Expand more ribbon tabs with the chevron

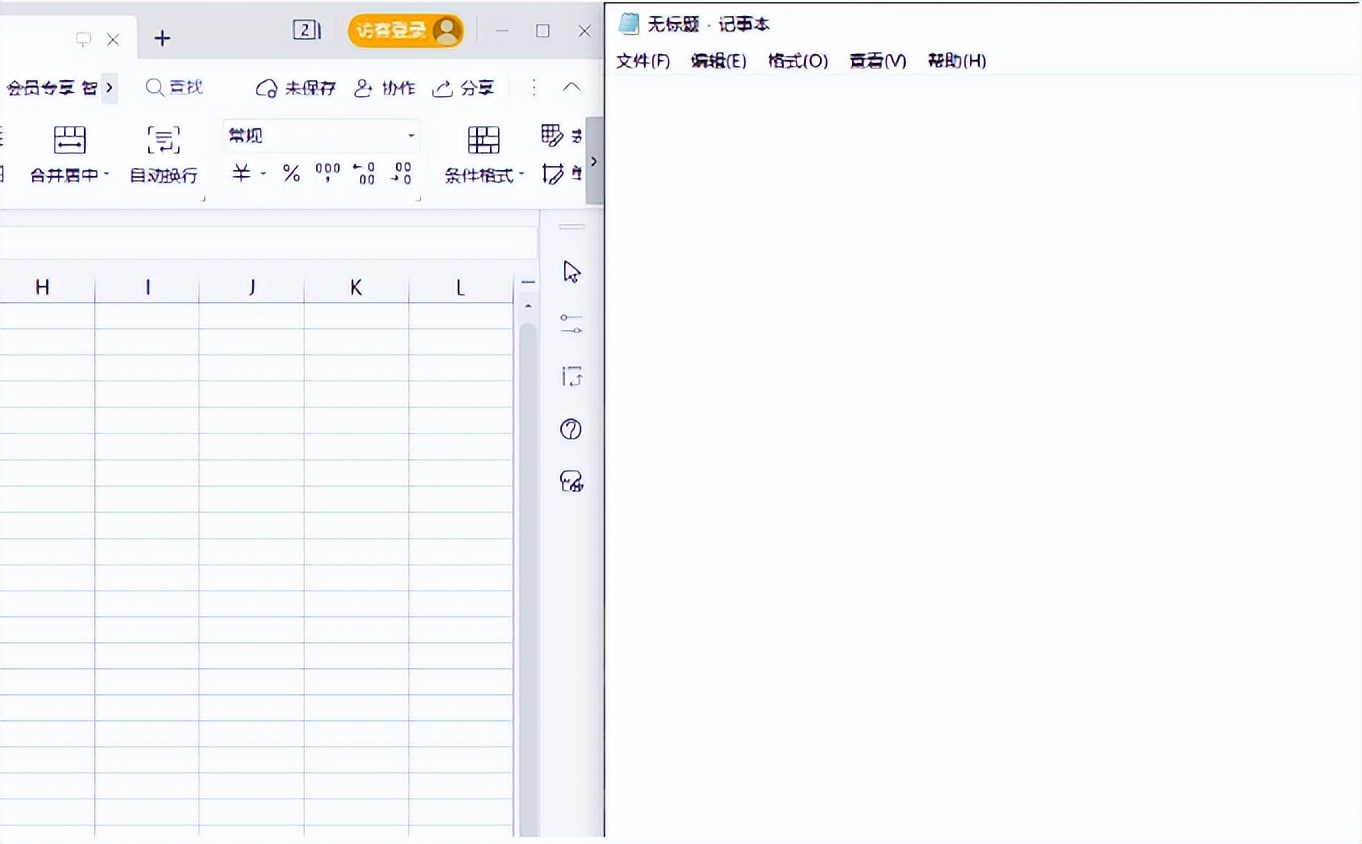click(109, 88)
